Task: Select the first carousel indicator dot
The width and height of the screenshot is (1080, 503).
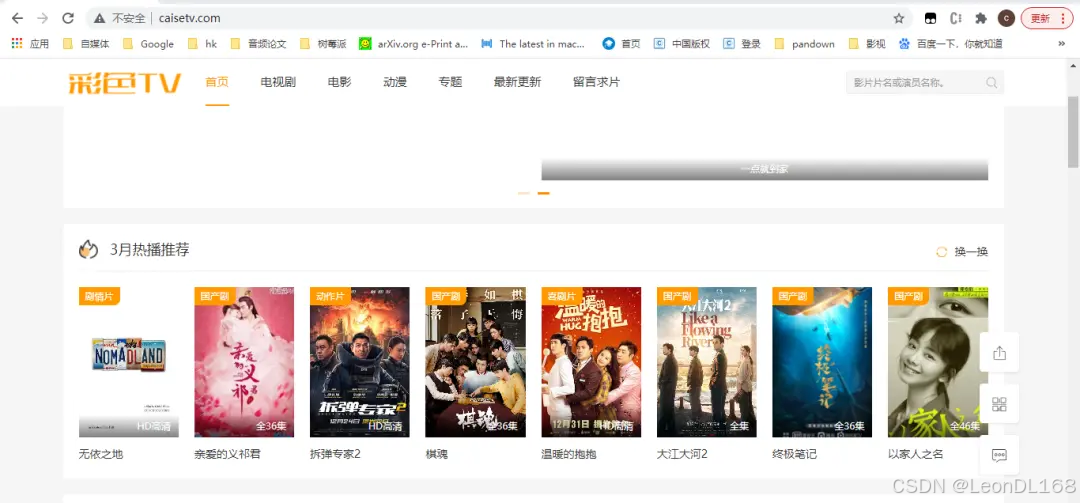Action: 524,193
